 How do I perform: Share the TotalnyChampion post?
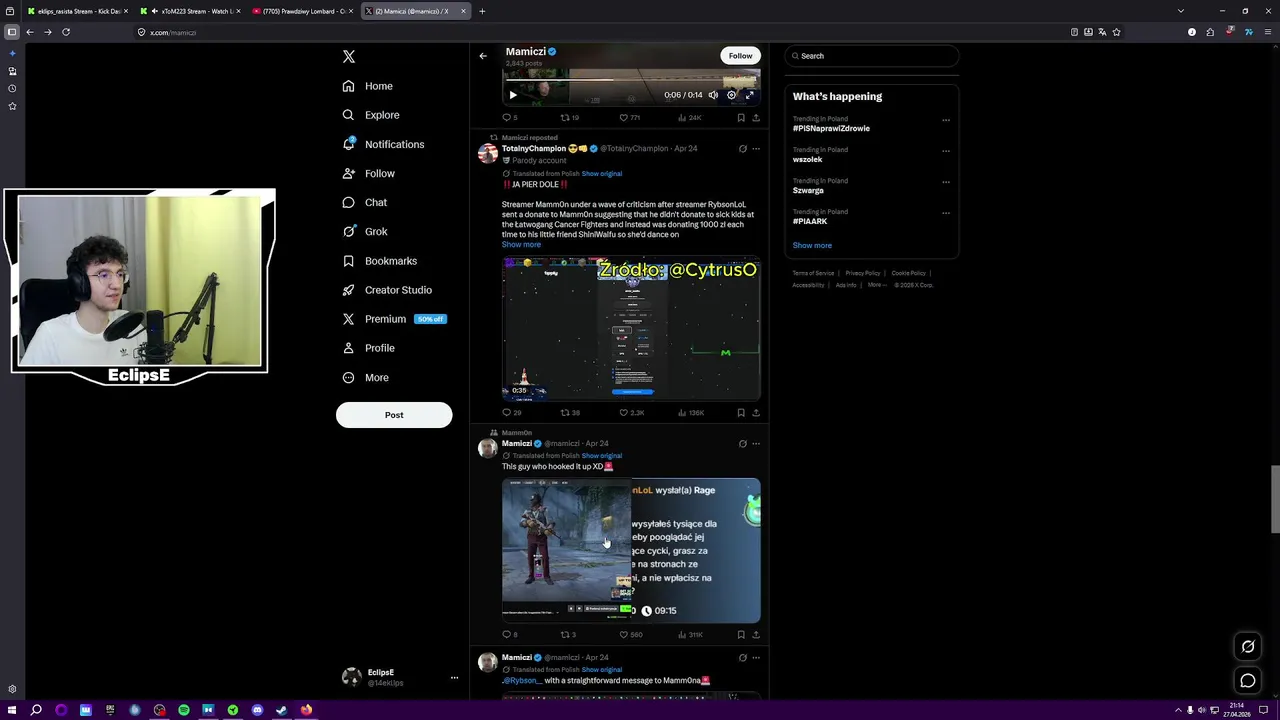click(x=756, y=413)
